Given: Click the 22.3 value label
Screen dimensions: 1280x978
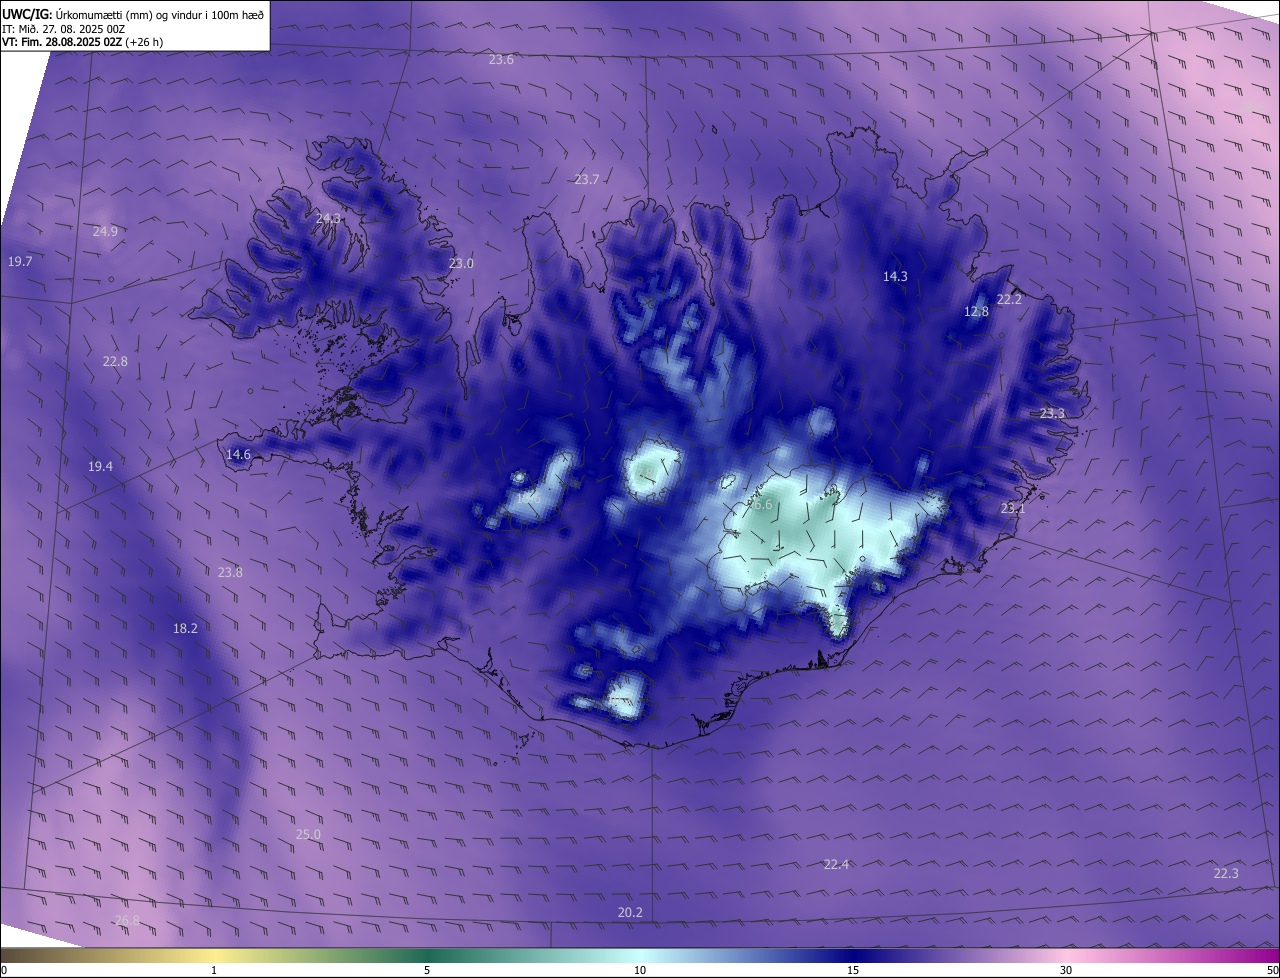Looking at the screenshot, I should tap(1226, 874).
